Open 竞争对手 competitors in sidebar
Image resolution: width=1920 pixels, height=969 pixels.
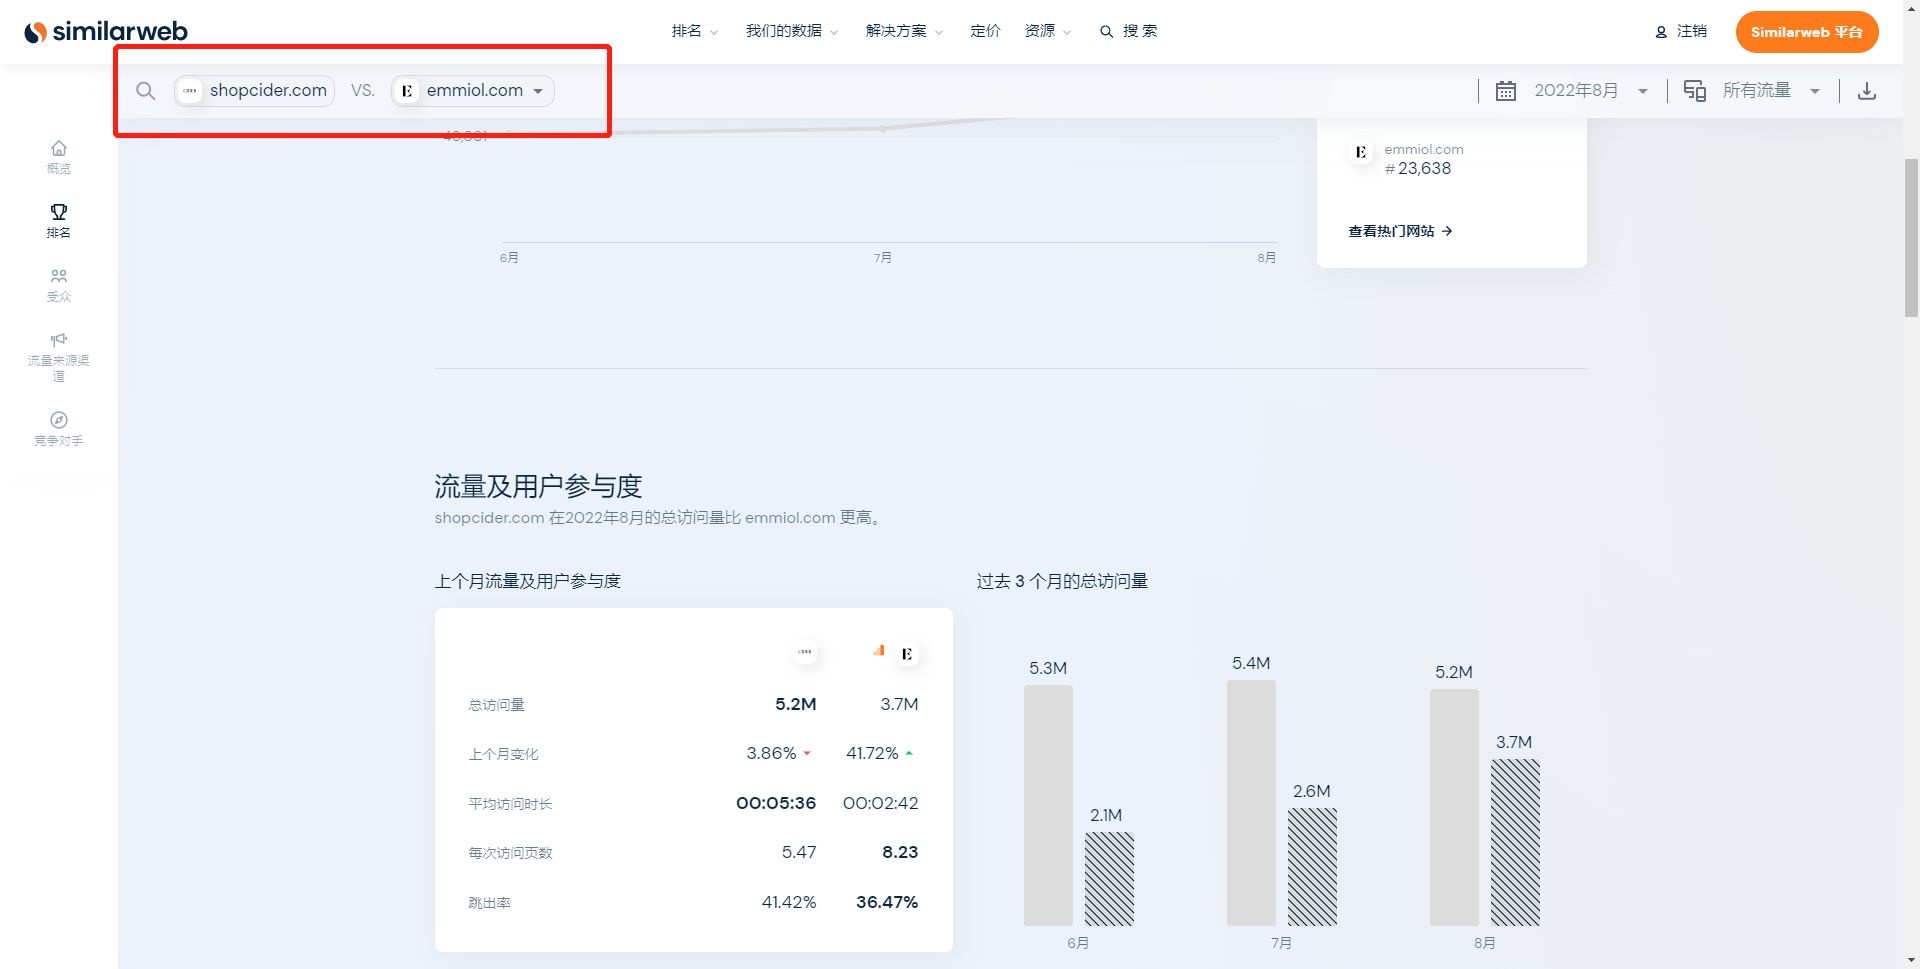pyautogui.click(x=59, y=429)
